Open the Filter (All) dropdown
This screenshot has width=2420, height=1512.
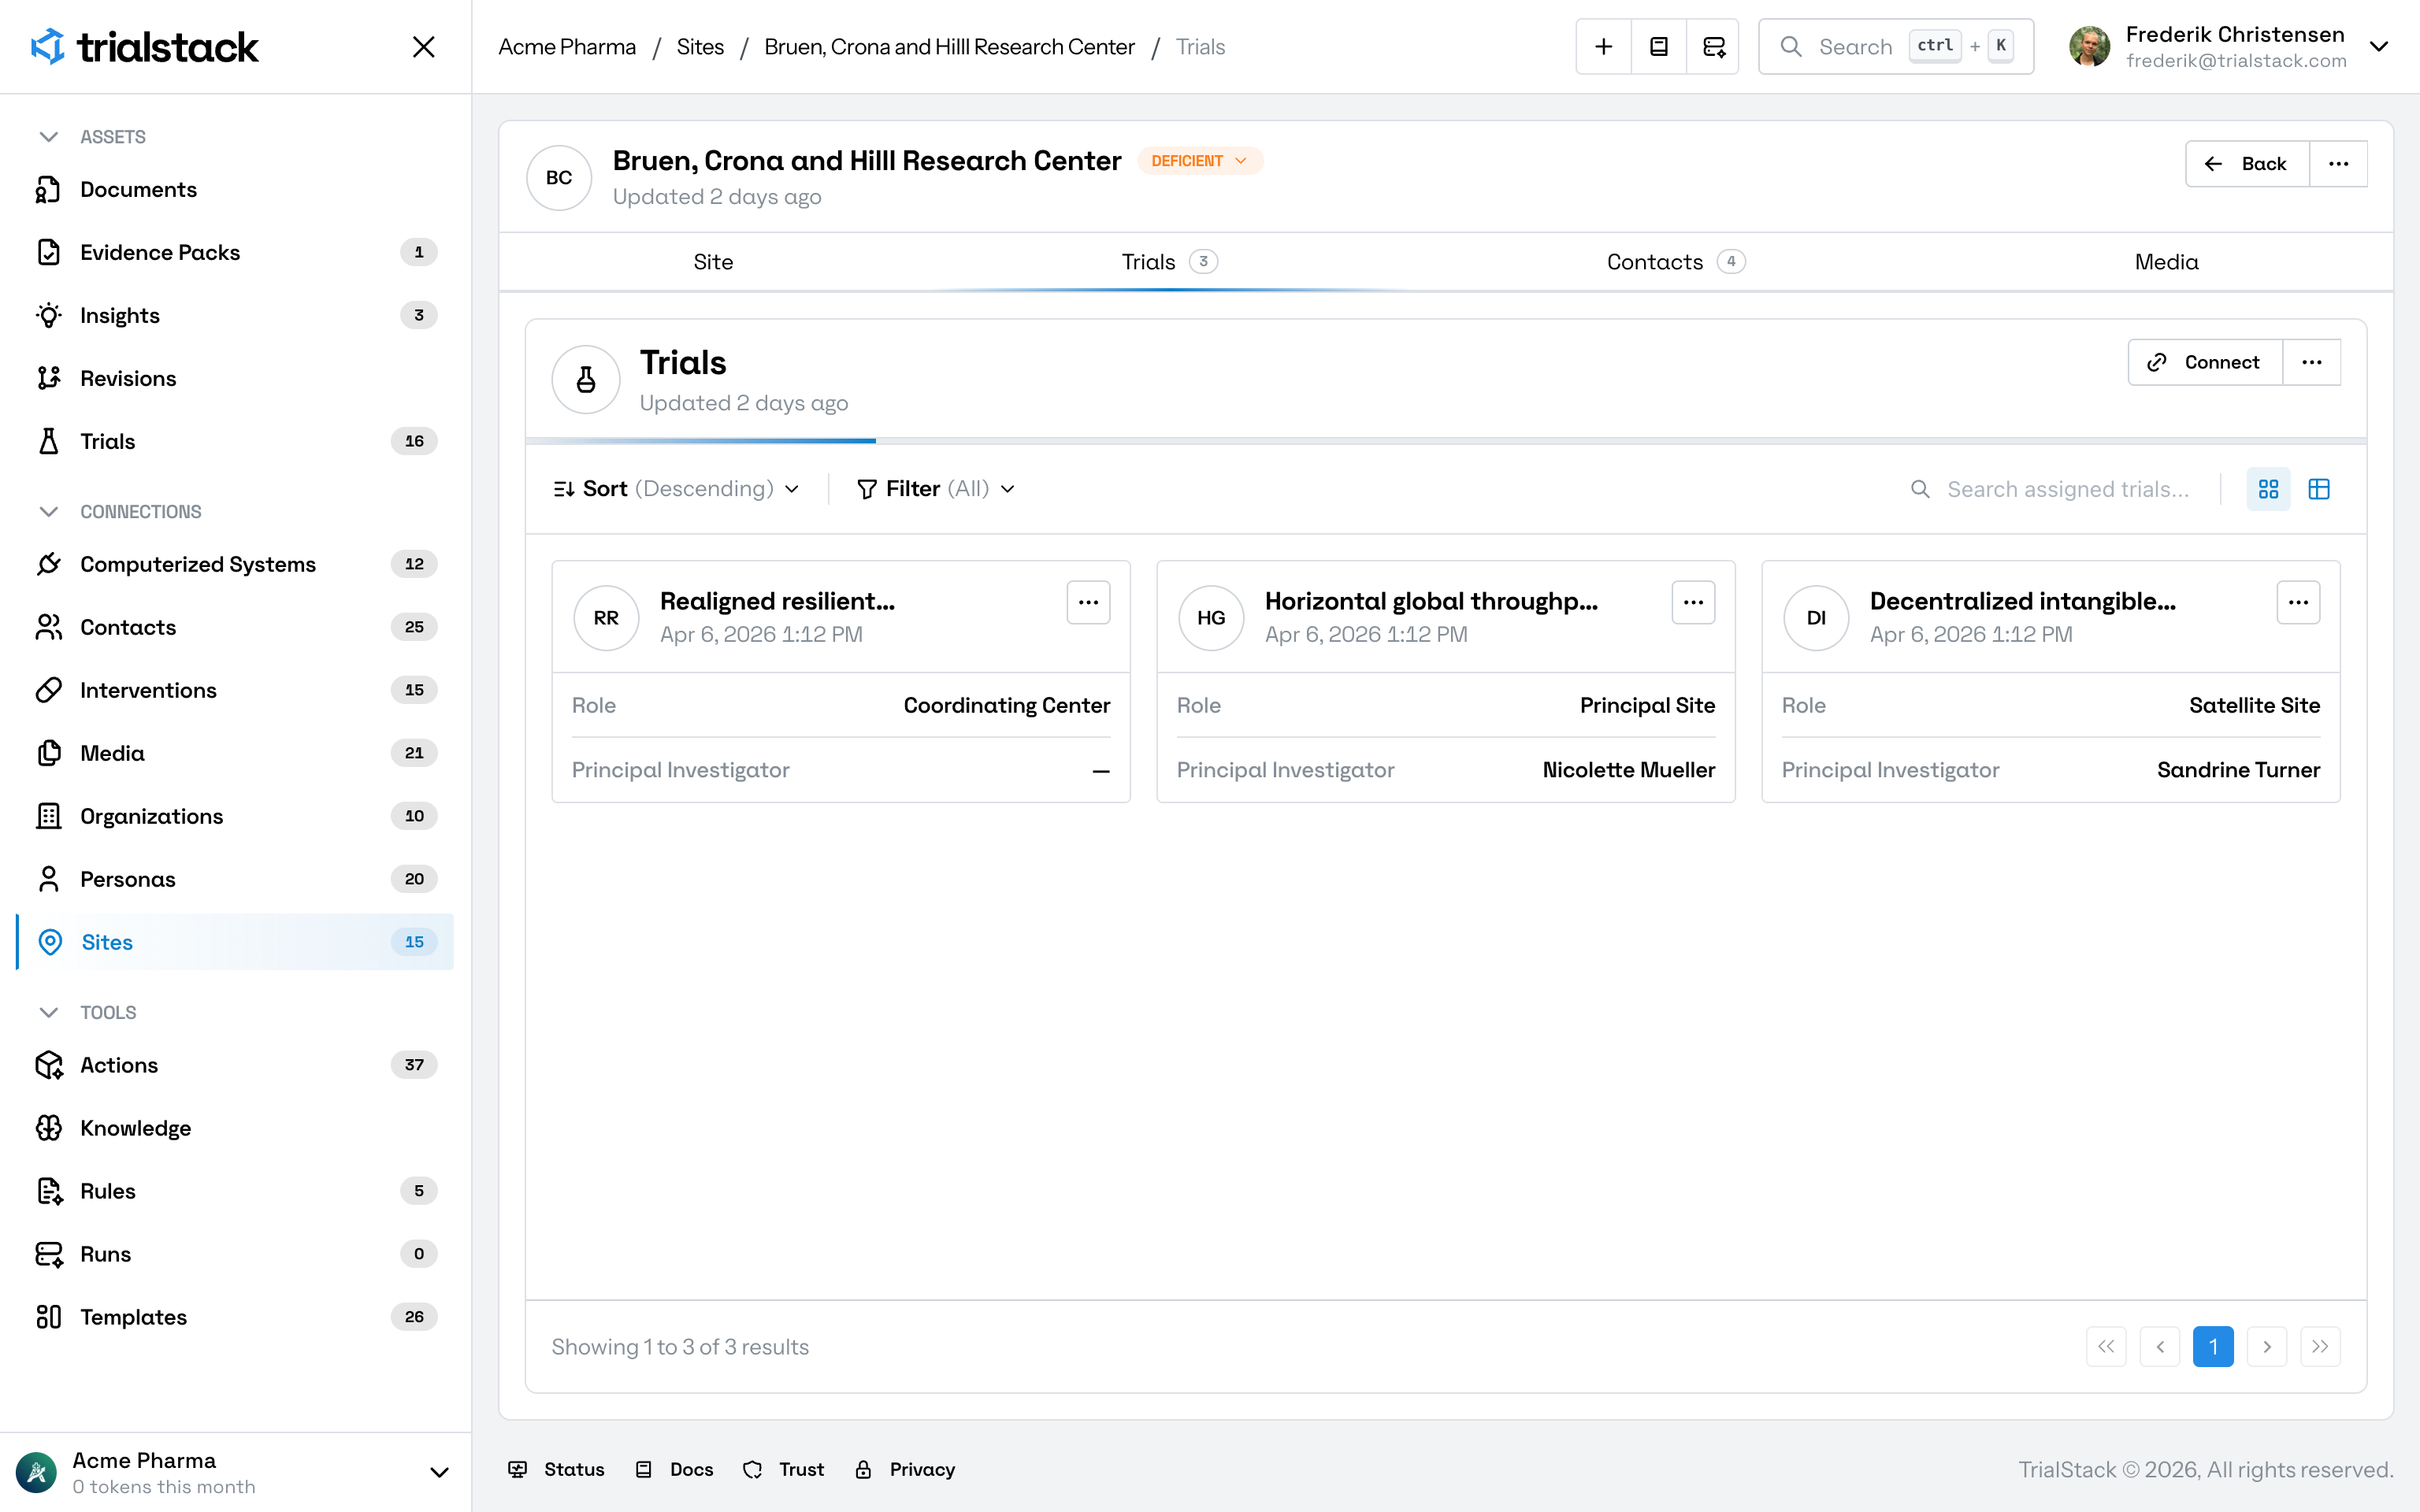(936, 489)
